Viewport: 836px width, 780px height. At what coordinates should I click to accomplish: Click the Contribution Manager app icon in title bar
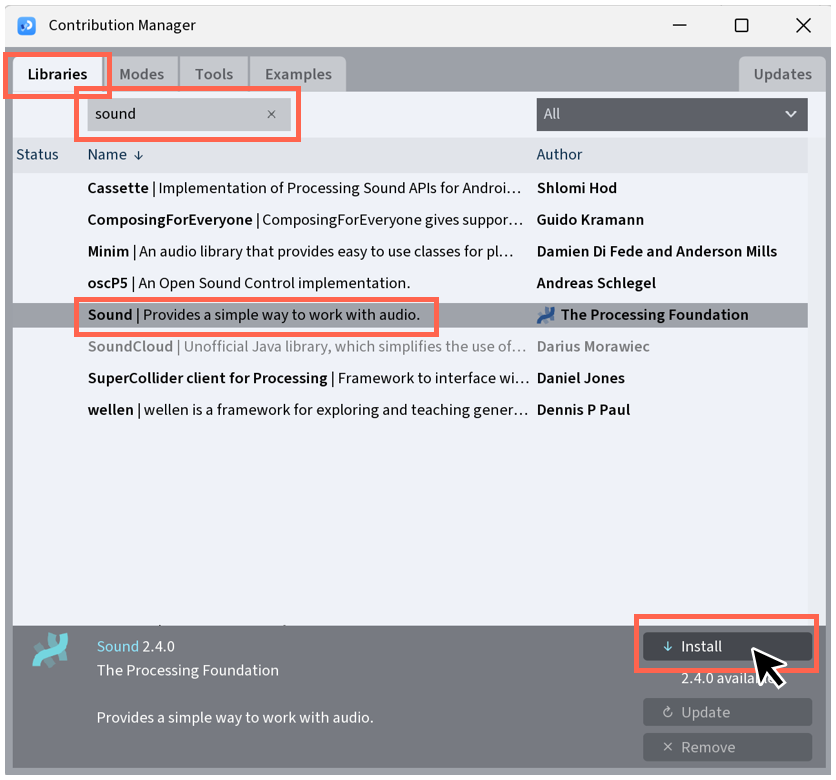click(27, 25)
